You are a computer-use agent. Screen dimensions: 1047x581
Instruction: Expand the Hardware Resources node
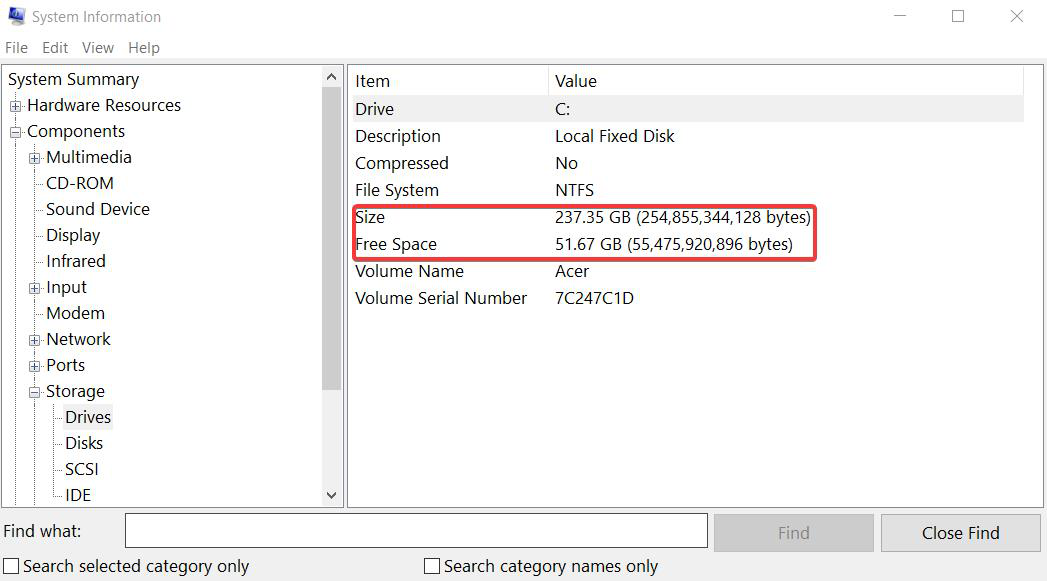tap(15, 105)
